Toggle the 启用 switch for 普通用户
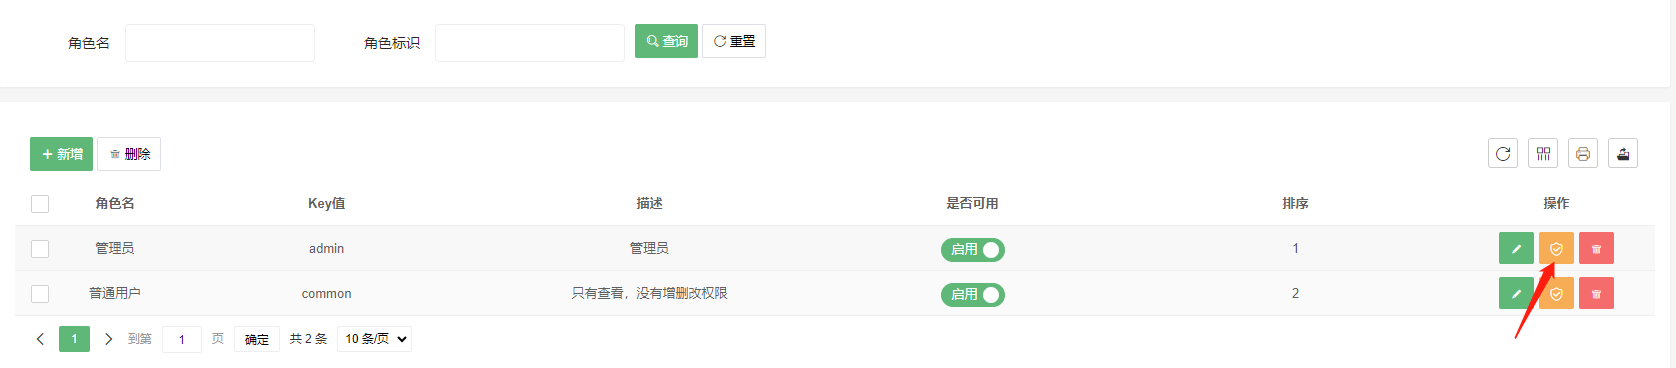Screen dimensions: 1676x368 click(x=972, y=295)
